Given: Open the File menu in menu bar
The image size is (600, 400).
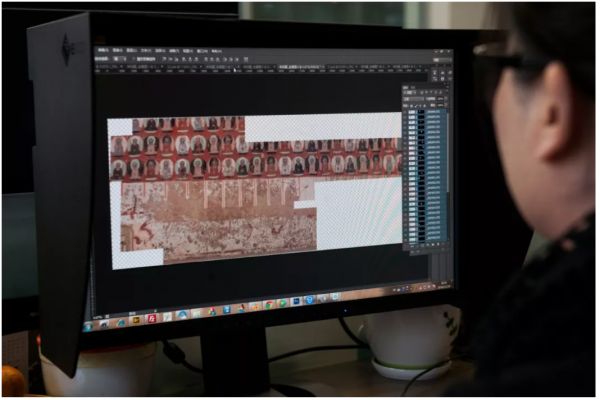Looking at the screenshot, I should pos(102,49).
